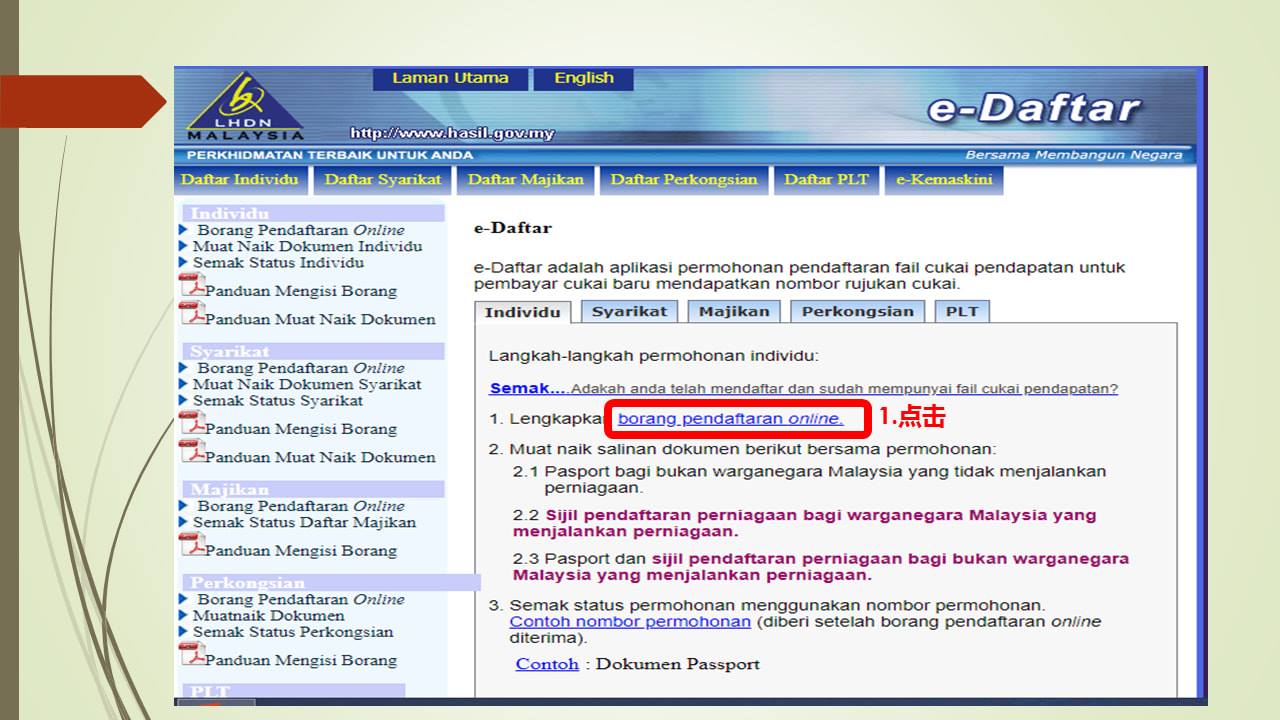Viewport: 1280px width, 720px height.
Task: Open Semak Status Individu
Action: 278,263
